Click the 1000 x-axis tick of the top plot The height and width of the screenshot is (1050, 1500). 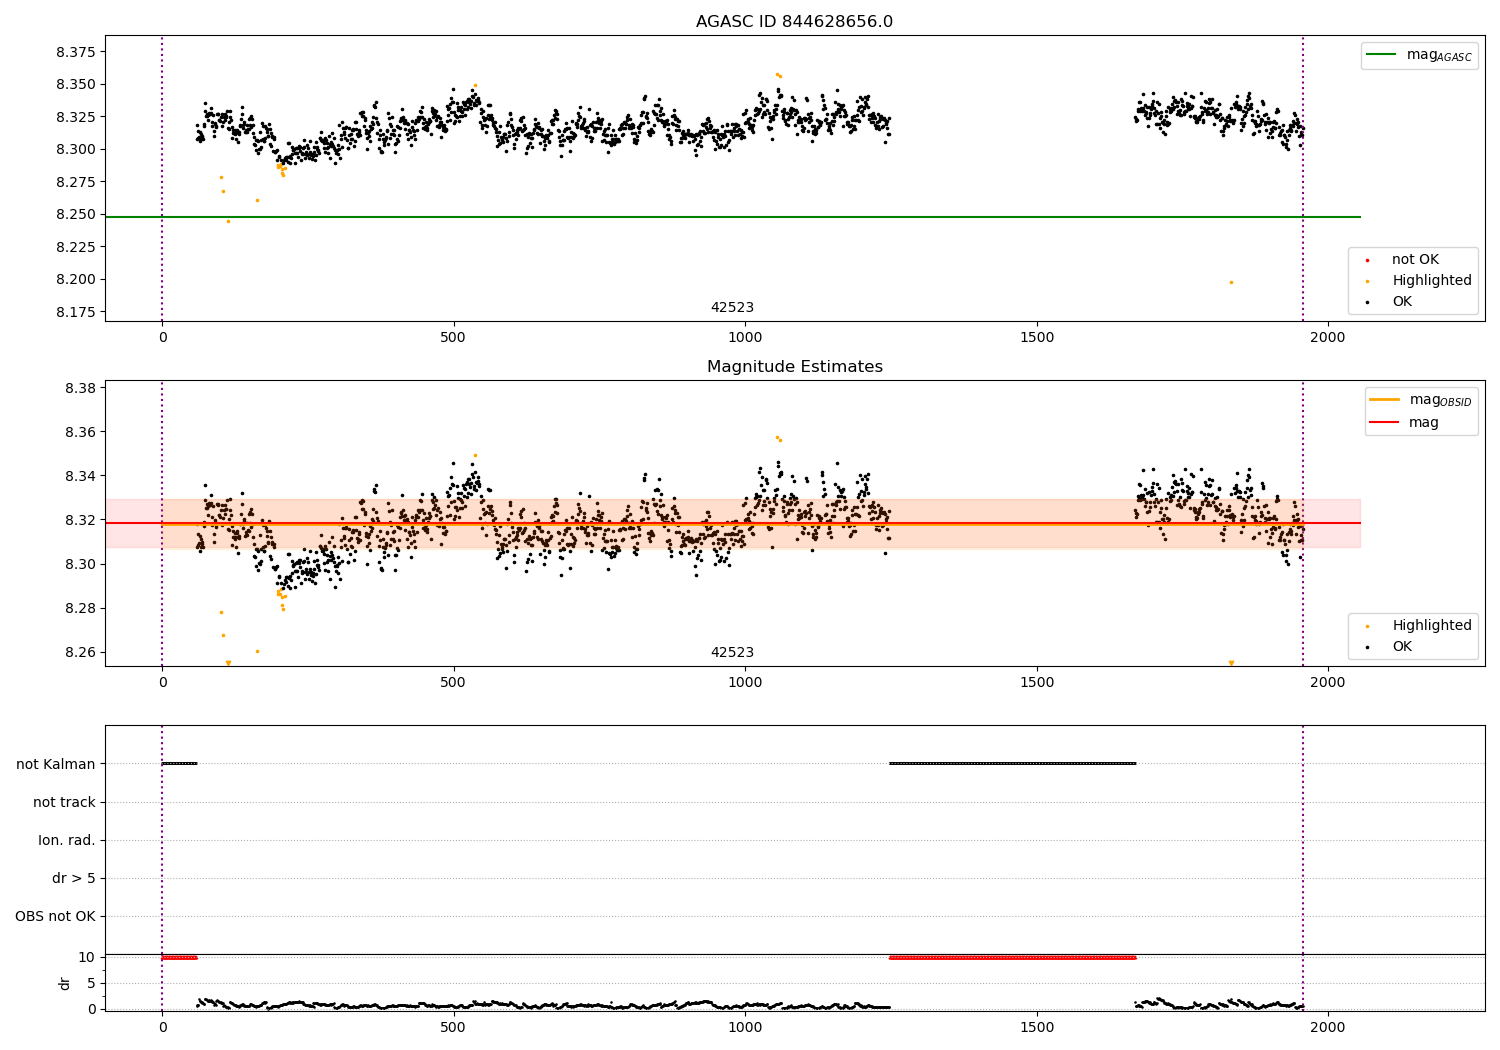point(745,338)
